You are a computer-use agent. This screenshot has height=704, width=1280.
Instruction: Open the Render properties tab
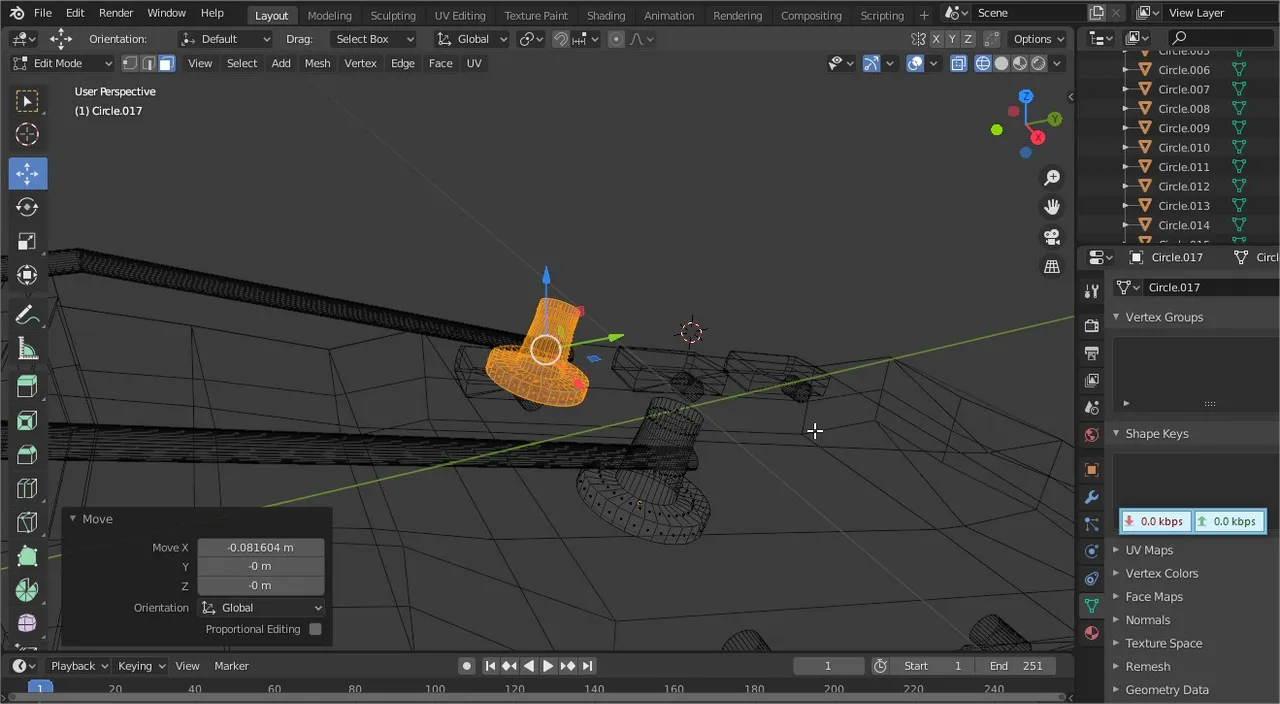pyautogui.click(x=1091, y=325)
